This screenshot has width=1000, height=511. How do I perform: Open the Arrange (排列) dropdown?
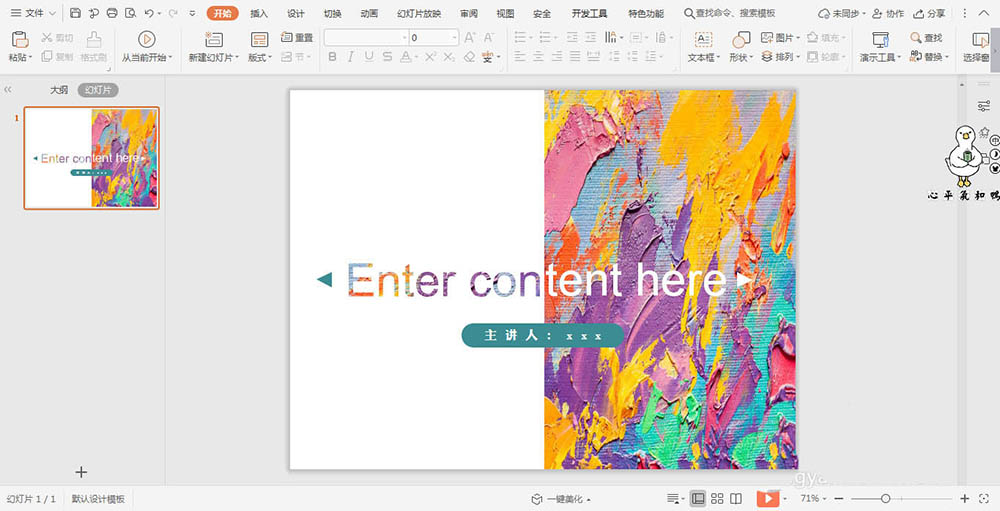pyautogui.click(x=779, y=57)
